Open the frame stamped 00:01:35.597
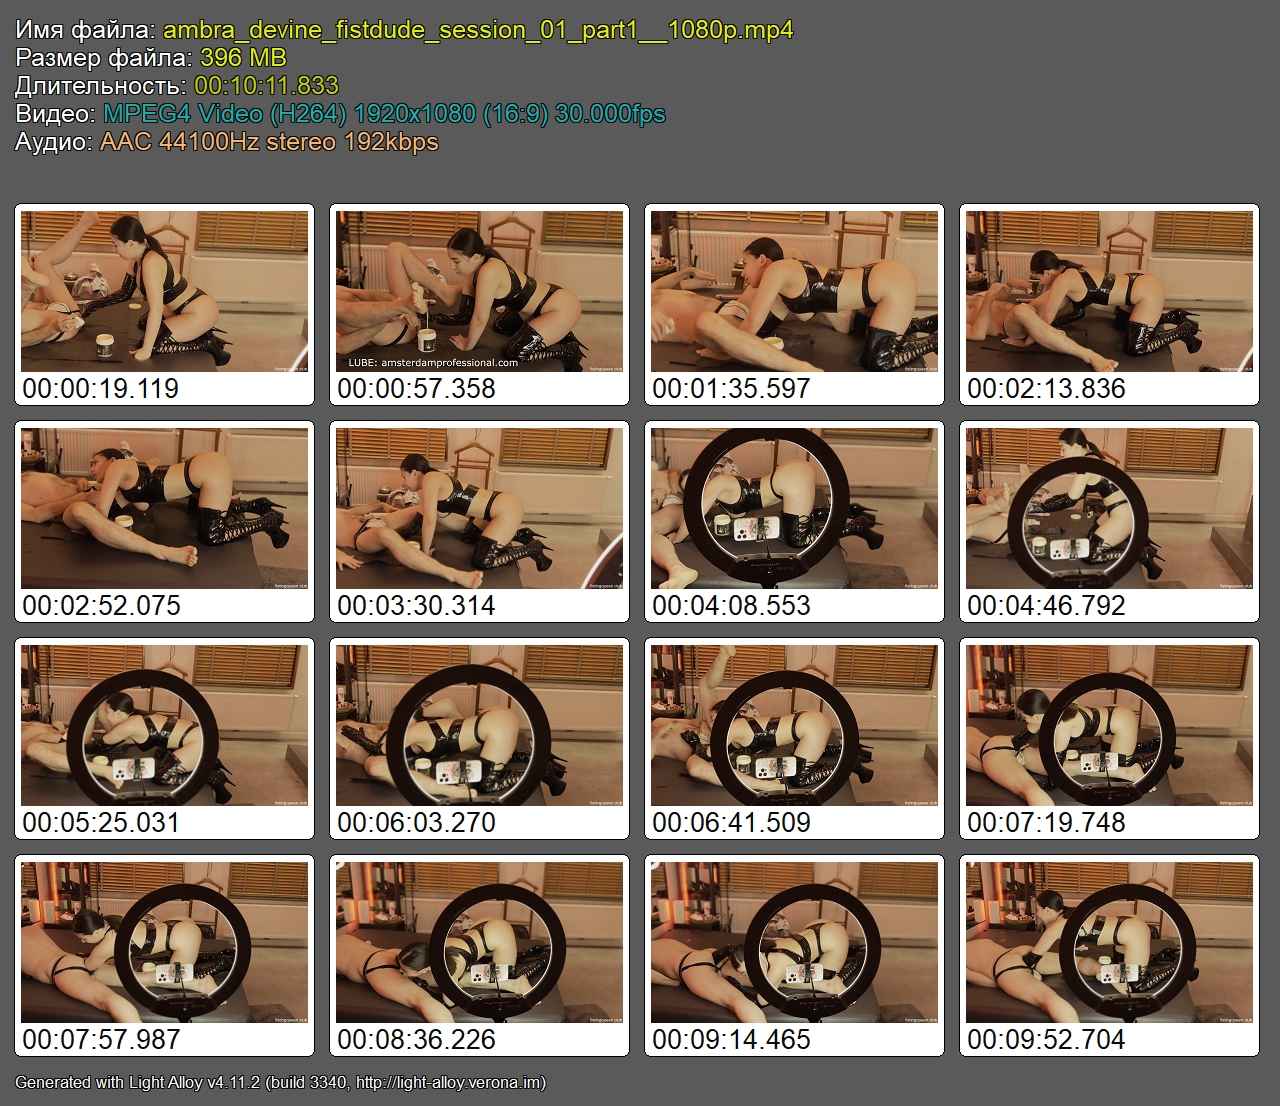 coord(795,291)
